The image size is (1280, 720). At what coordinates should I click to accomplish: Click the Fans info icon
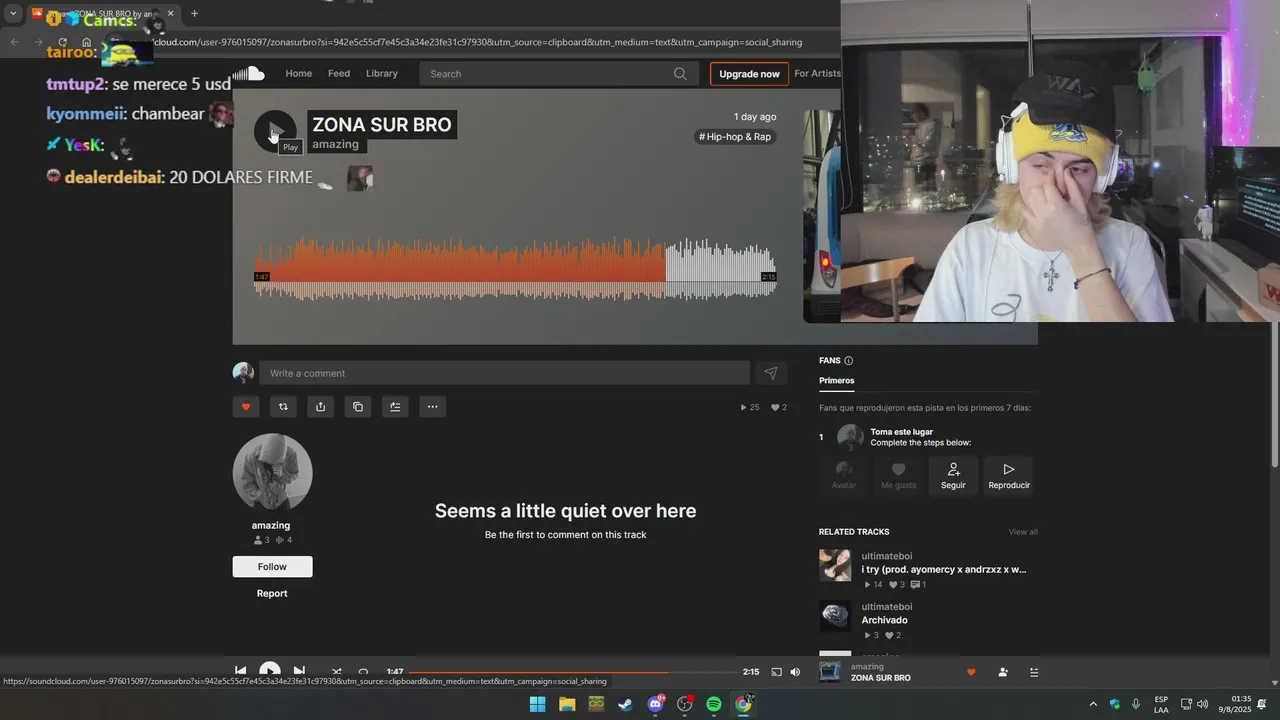[x=849, y=361]
